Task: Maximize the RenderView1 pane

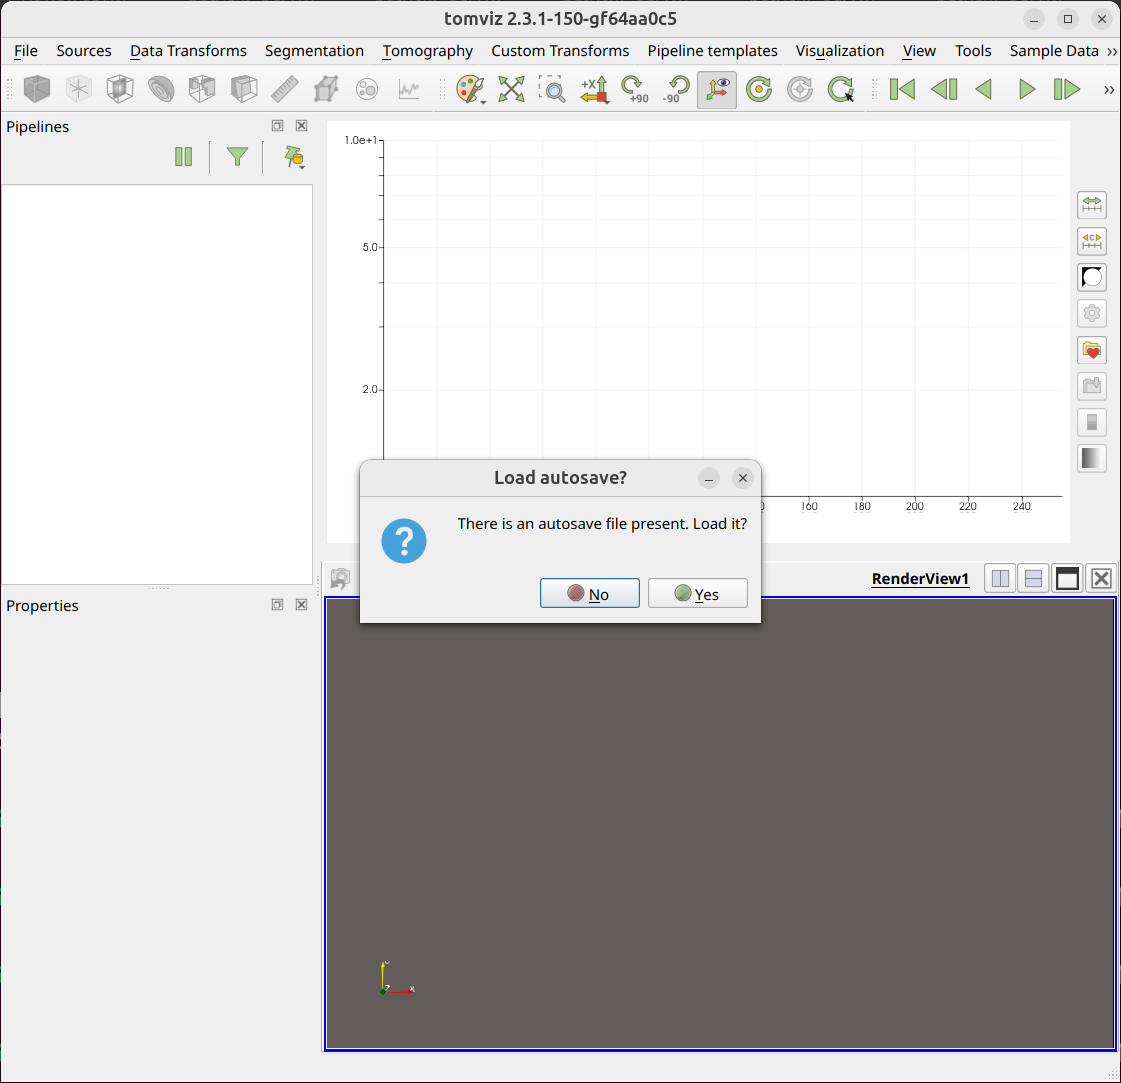Action: click(x=1067, y=578)
